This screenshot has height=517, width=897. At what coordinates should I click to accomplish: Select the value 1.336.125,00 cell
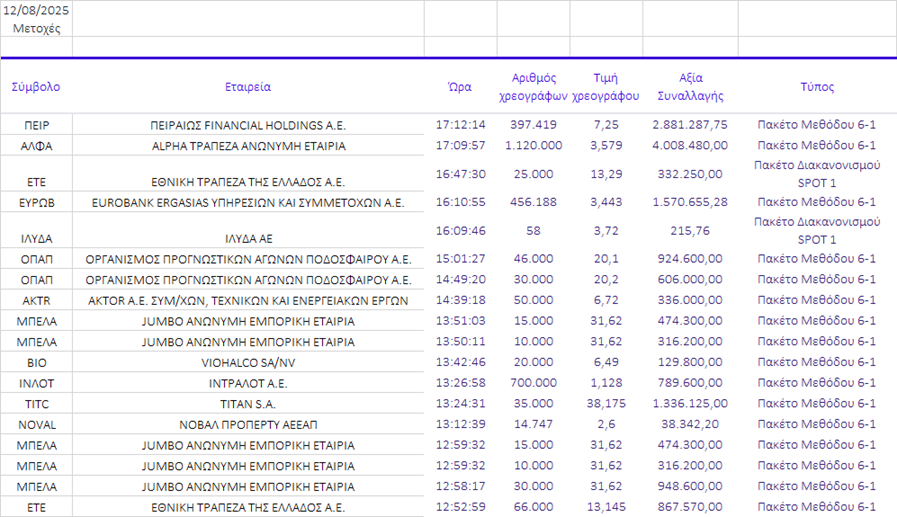pos(690,403)
